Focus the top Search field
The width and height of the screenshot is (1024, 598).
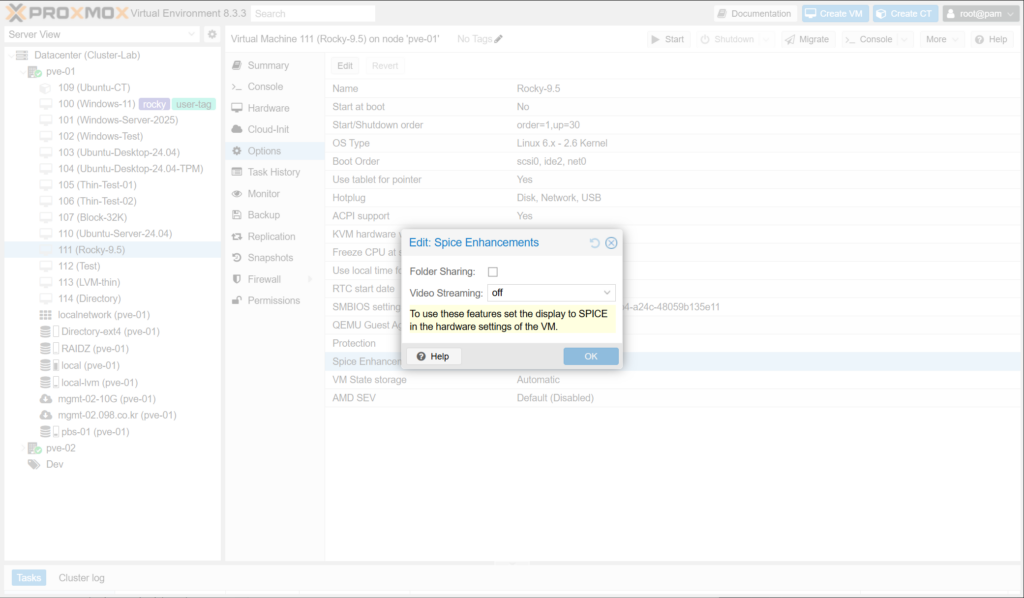(312, 14)
